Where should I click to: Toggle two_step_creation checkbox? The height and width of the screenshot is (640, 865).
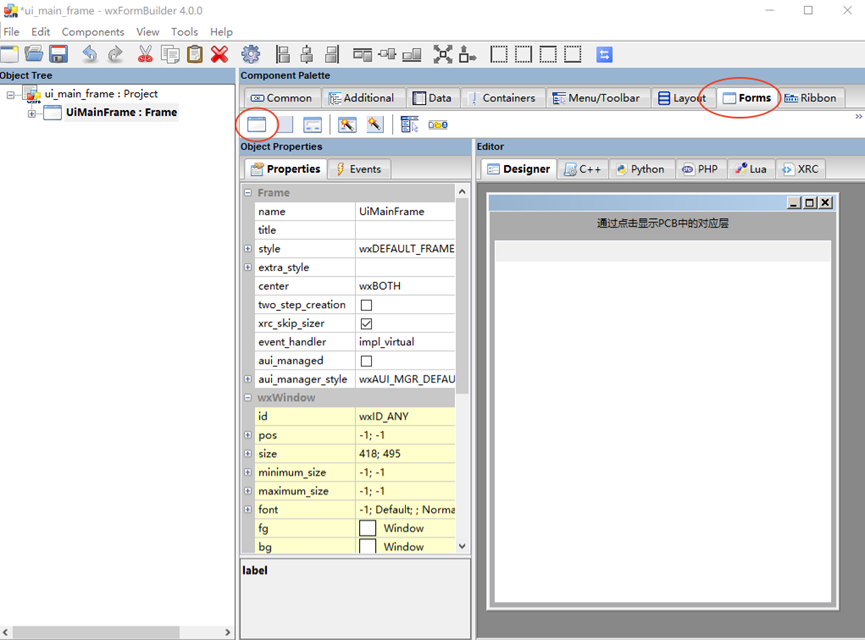366,305
